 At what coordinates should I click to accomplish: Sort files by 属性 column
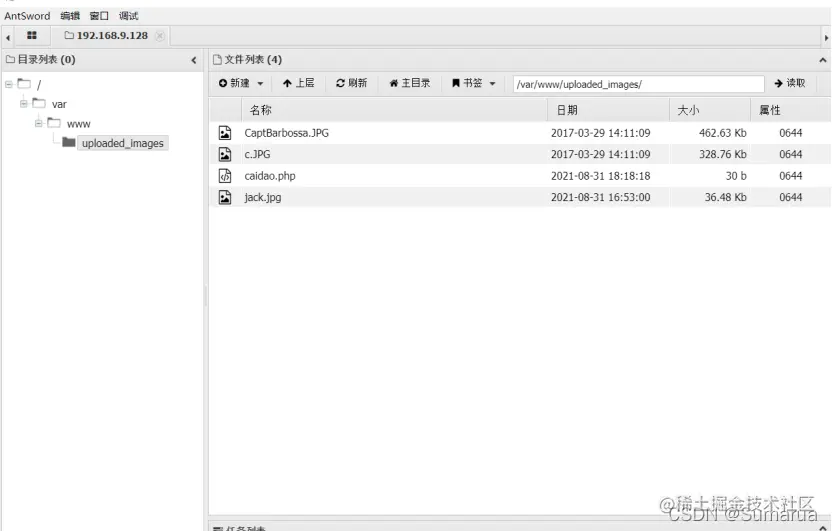click(791, 110)
